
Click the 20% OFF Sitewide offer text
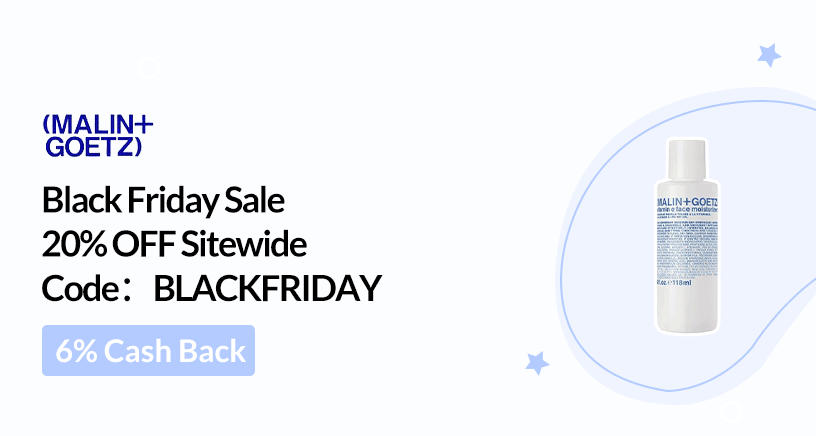click(174, 244)
